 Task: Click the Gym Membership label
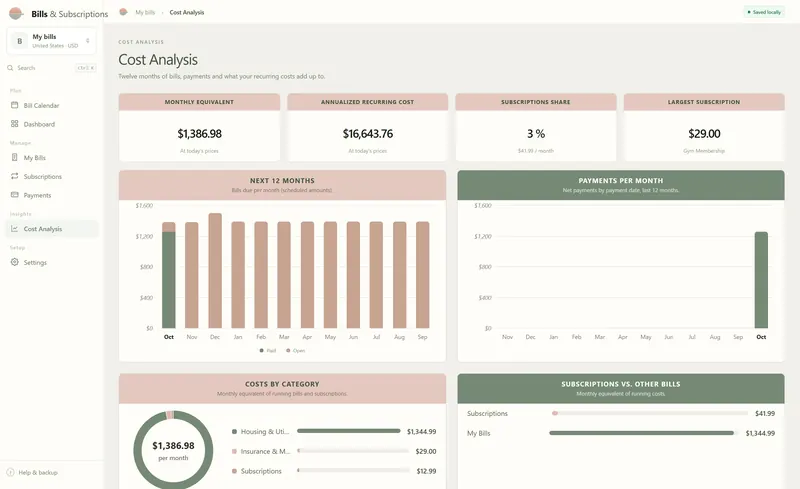pyautogui.click(x=704, y=151)
